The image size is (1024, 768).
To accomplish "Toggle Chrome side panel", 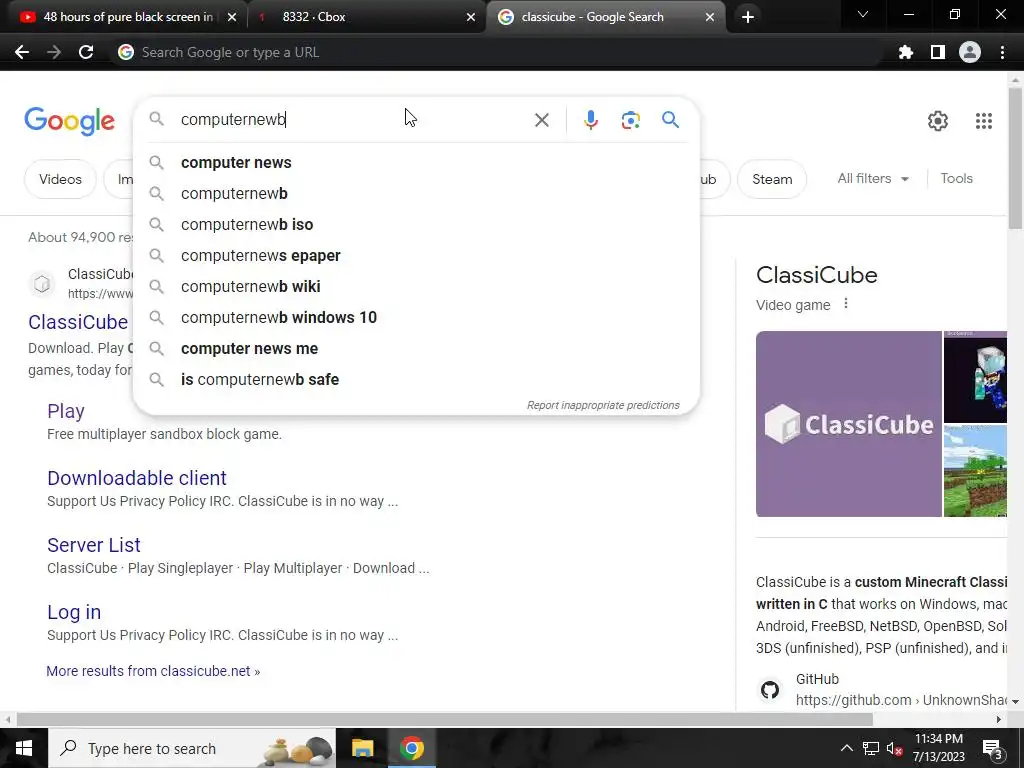I will click(x=937, y=52).
